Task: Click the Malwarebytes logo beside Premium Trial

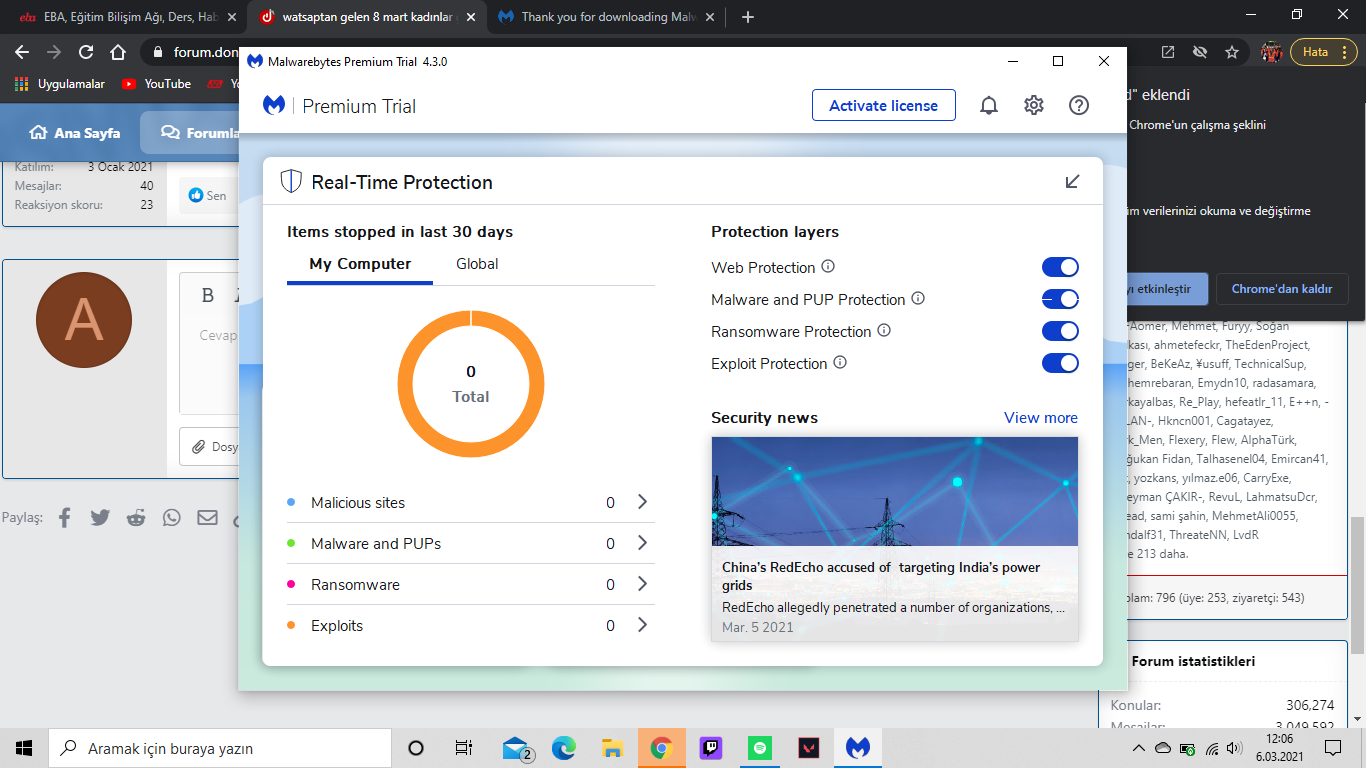Action: tap(274, 106)
